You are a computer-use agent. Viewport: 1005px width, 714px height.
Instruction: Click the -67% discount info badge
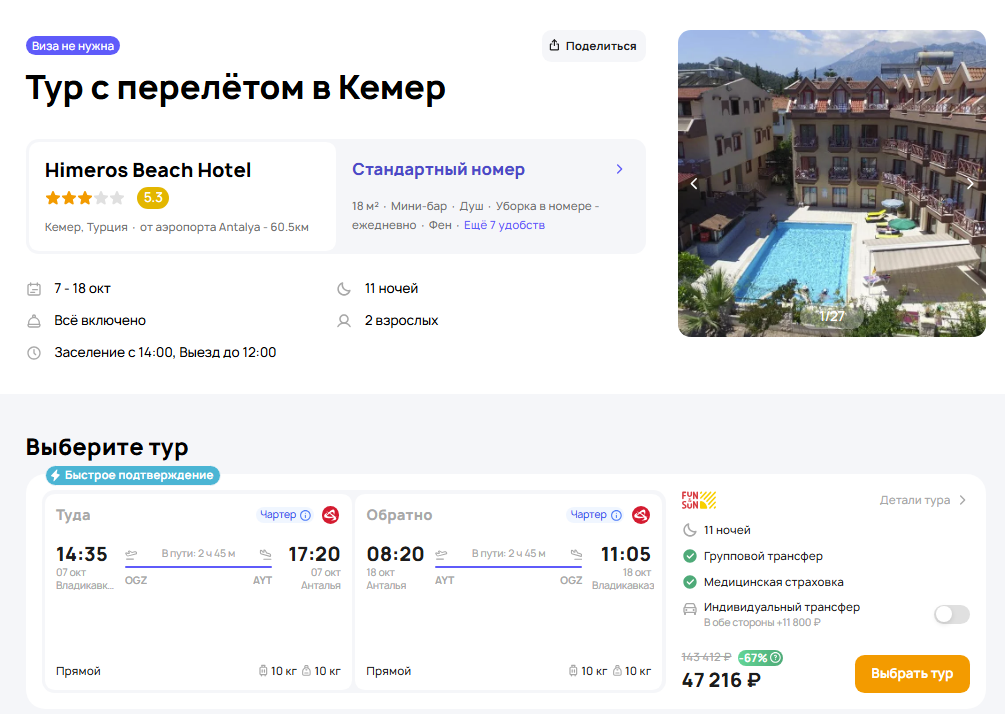(760, 658)
